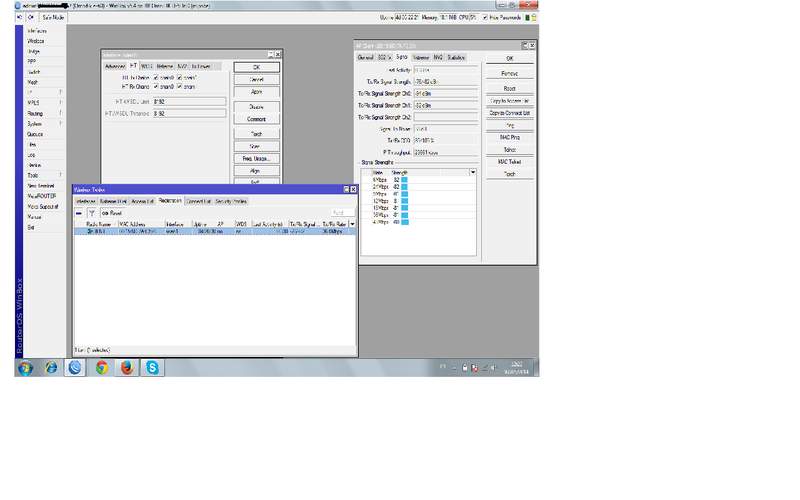The width and height of the screenshot is (800, 500).
Task: Click MAC Ping in AP Client window
Action: point(509,138)
